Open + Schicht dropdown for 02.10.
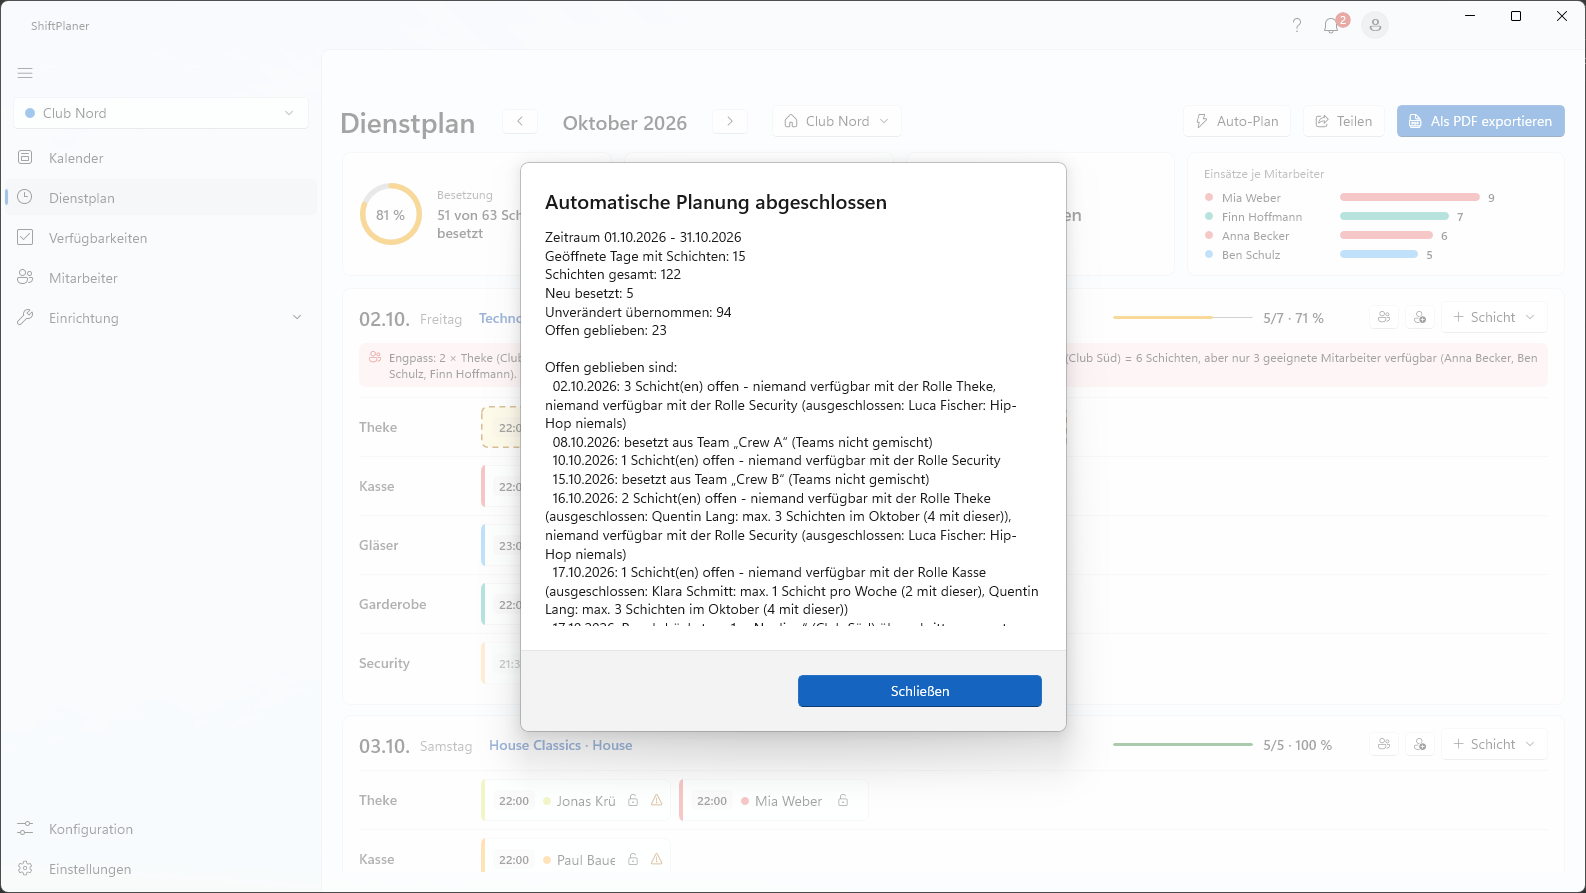The height and width of the screenshot is (893, 1586). tap(1494, 317)
